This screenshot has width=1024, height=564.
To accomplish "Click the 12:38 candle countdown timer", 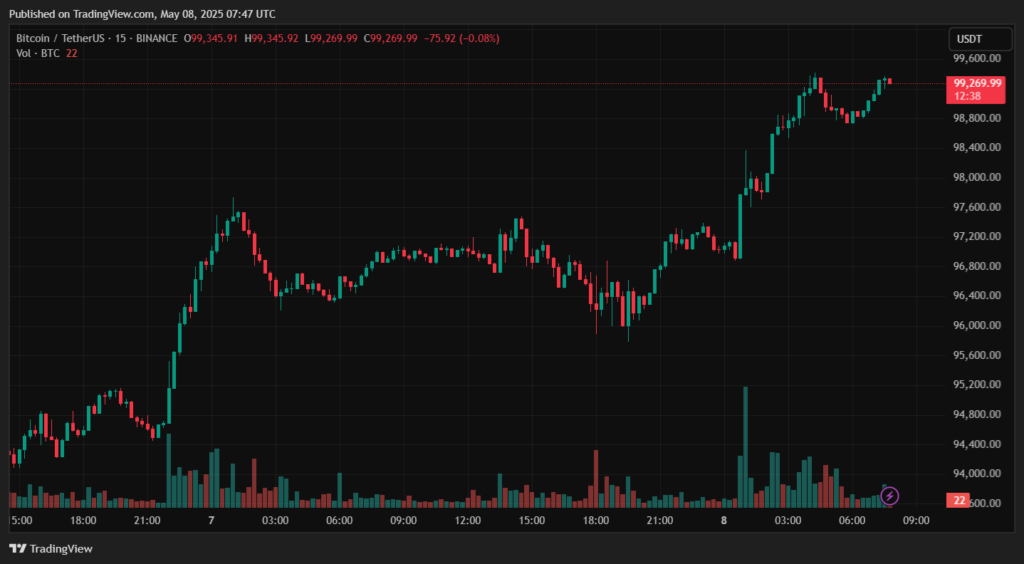I will pos(967,96).
